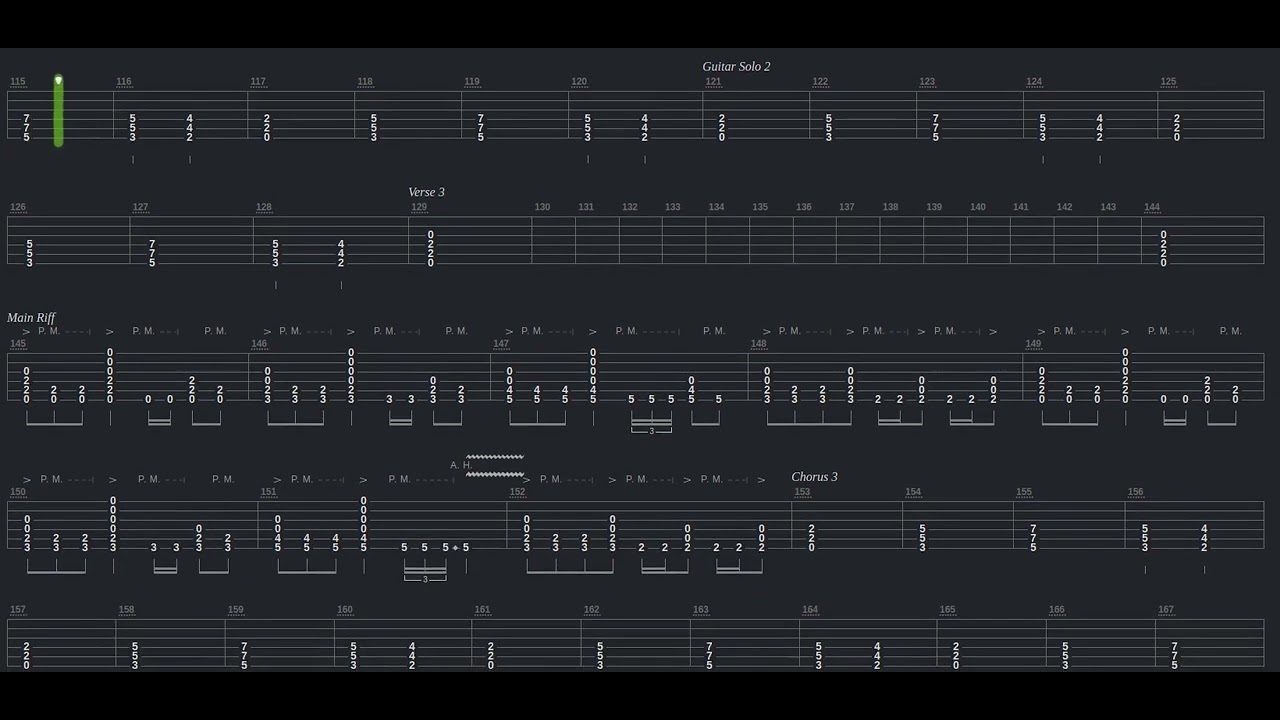
Task: Jump to measure number 119
Action: pos(472,82)
